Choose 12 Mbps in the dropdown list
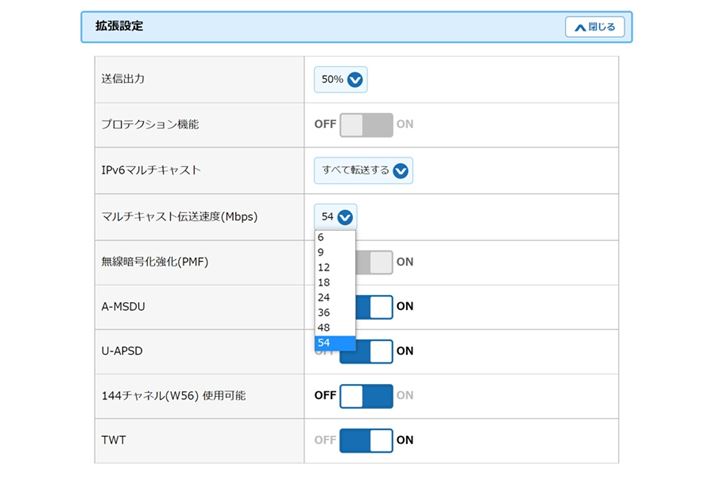Viewport: 715px width, 477px height. (x=334, y=268)
